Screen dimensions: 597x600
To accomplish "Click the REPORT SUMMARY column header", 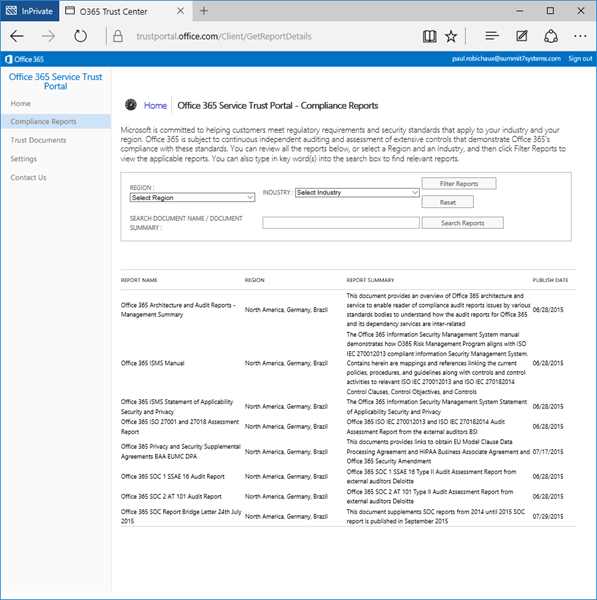I will pyautogui.click(x=370, y=280).
